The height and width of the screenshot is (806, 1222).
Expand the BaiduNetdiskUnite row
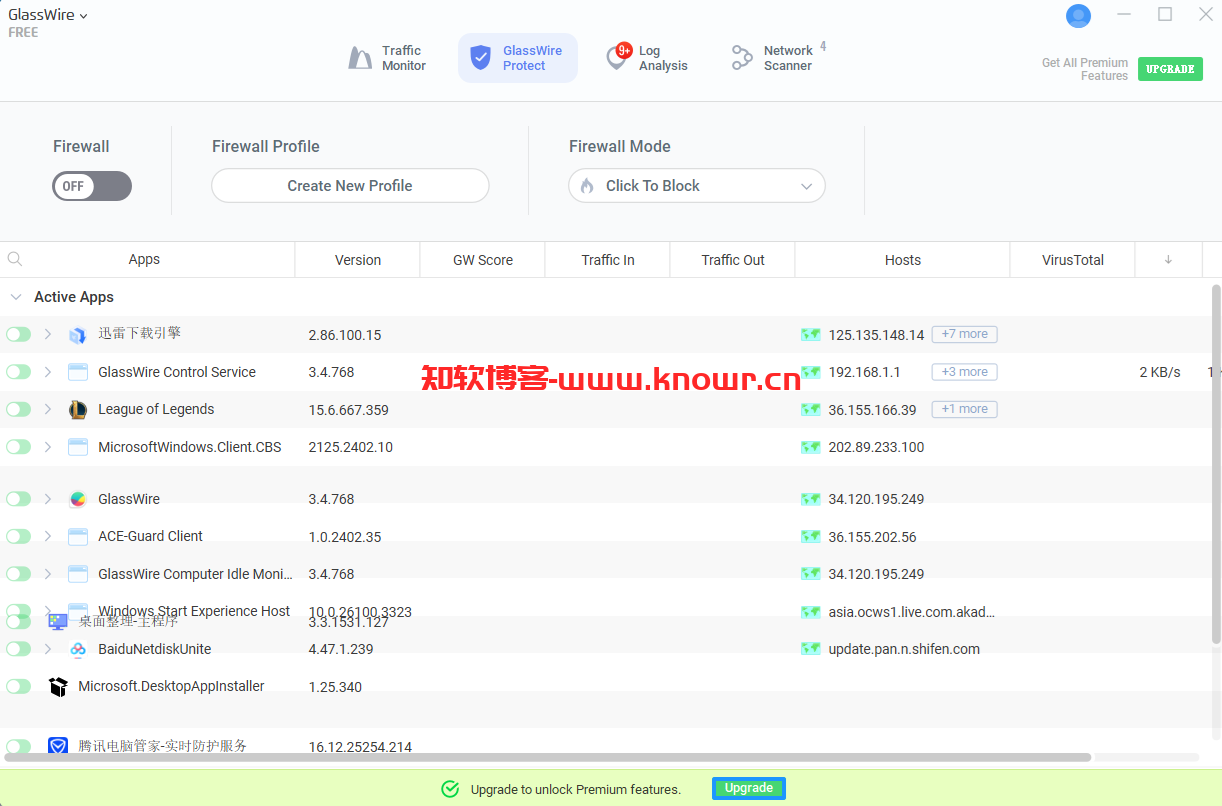click(47, 649)
